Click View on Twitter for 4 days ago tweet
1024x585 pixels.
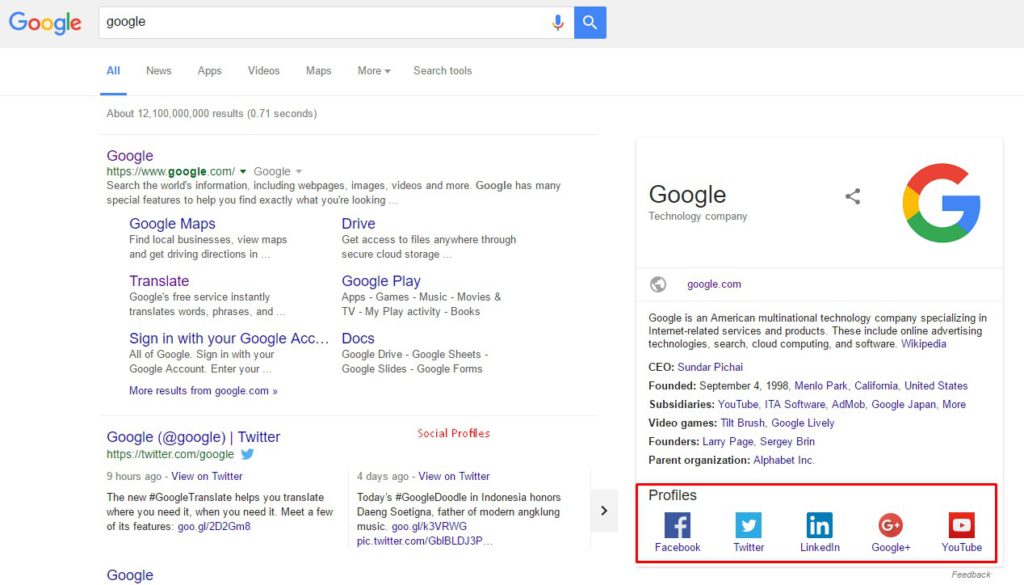454,477
